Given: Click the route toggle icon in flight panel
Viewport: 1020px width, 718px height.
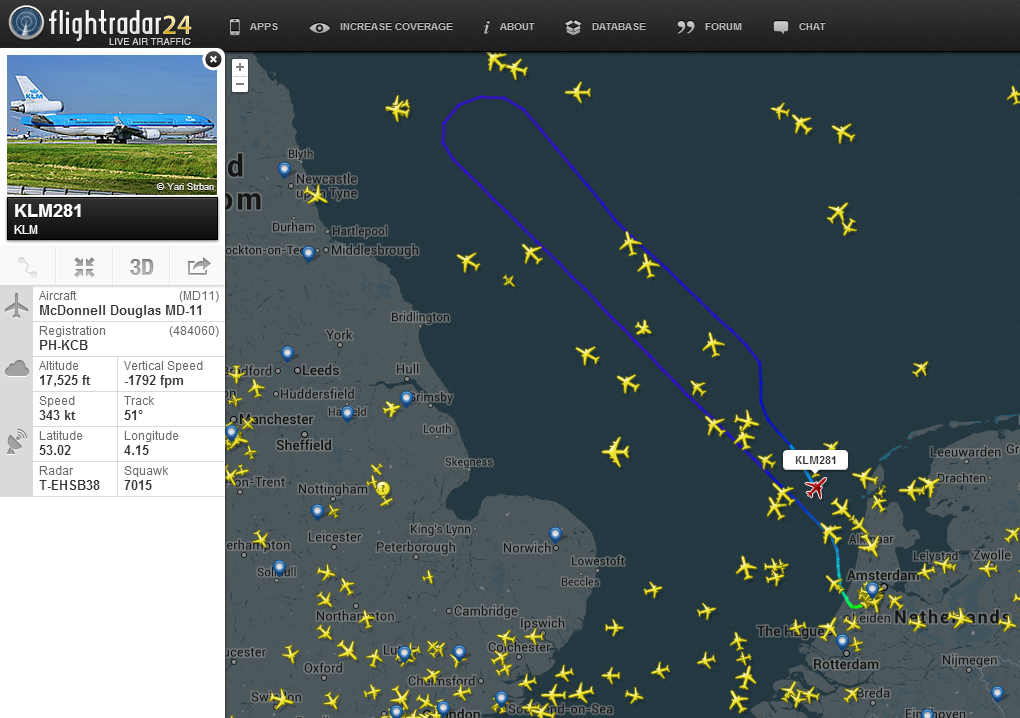Looking at the screenshot, I should (27, 267).
